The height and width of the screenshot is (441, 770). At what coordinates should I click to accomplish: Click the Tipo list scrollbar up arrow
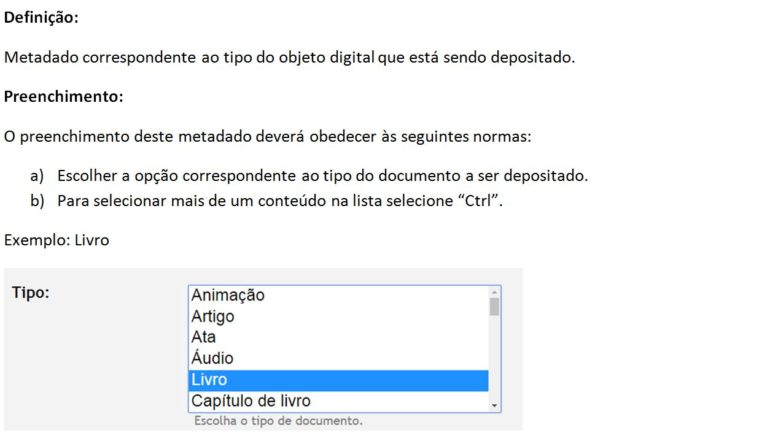(x=495, y=292)
